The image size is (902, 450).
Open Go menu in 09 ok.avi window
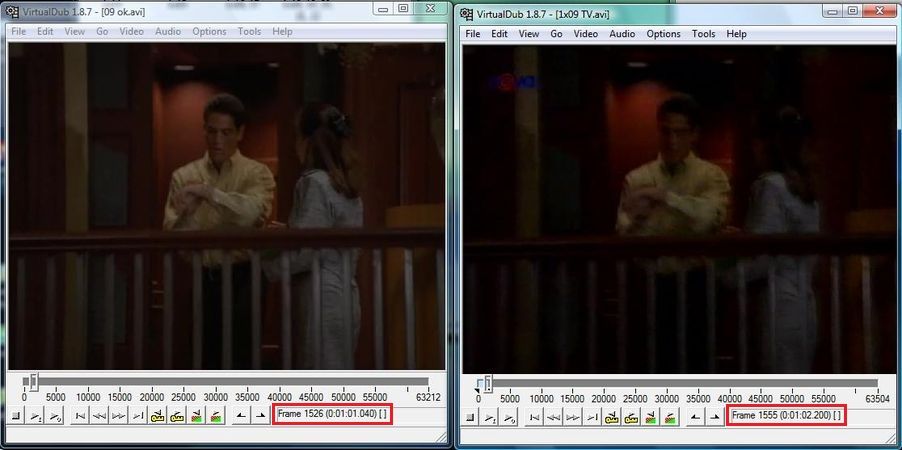point(102,32)
